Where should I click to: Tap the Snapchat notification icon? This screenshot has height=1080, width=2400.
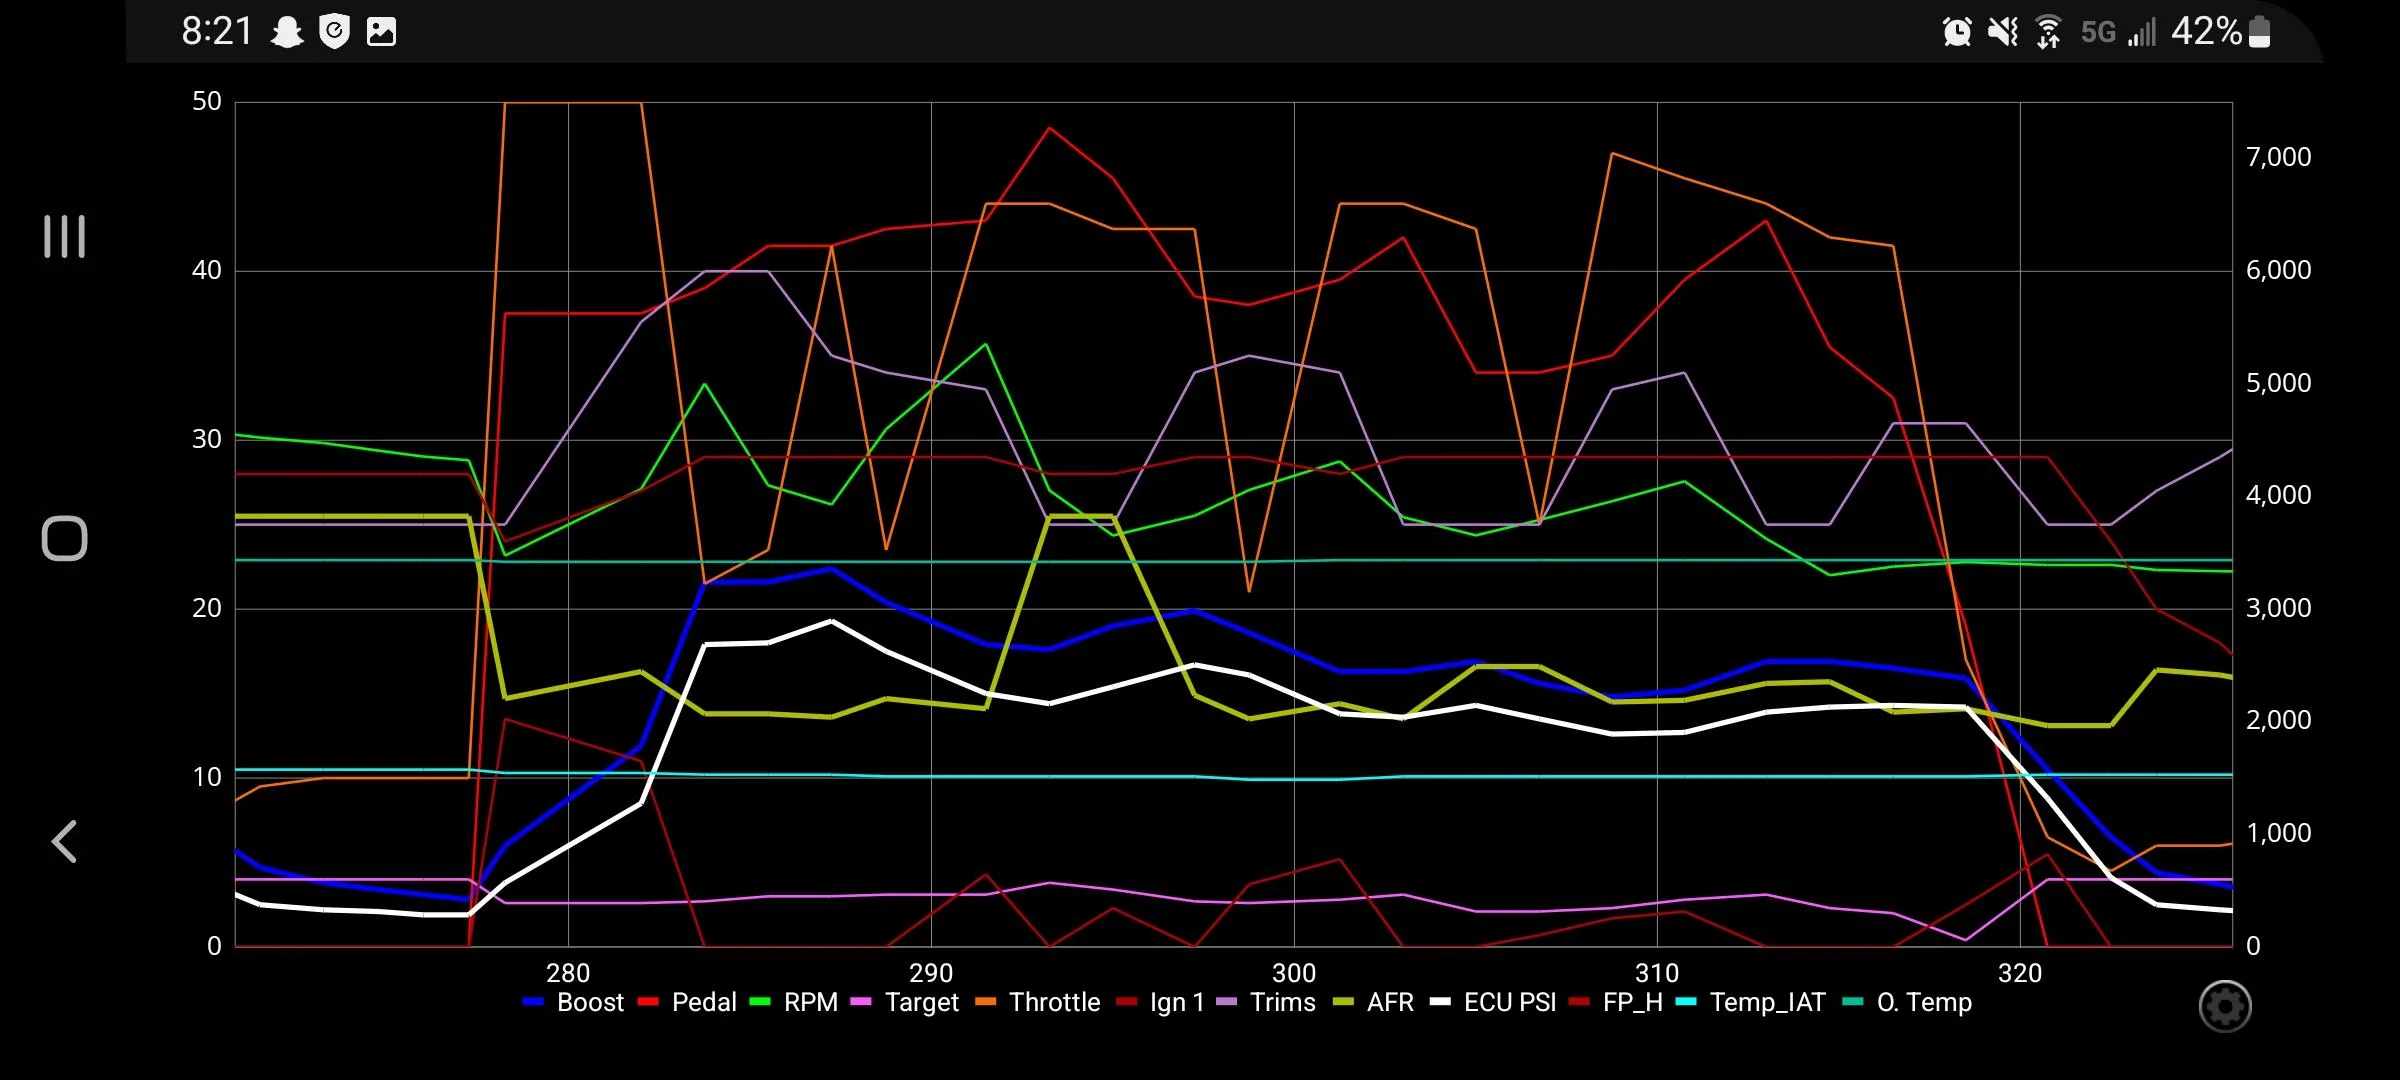click(x=288, y=32)
